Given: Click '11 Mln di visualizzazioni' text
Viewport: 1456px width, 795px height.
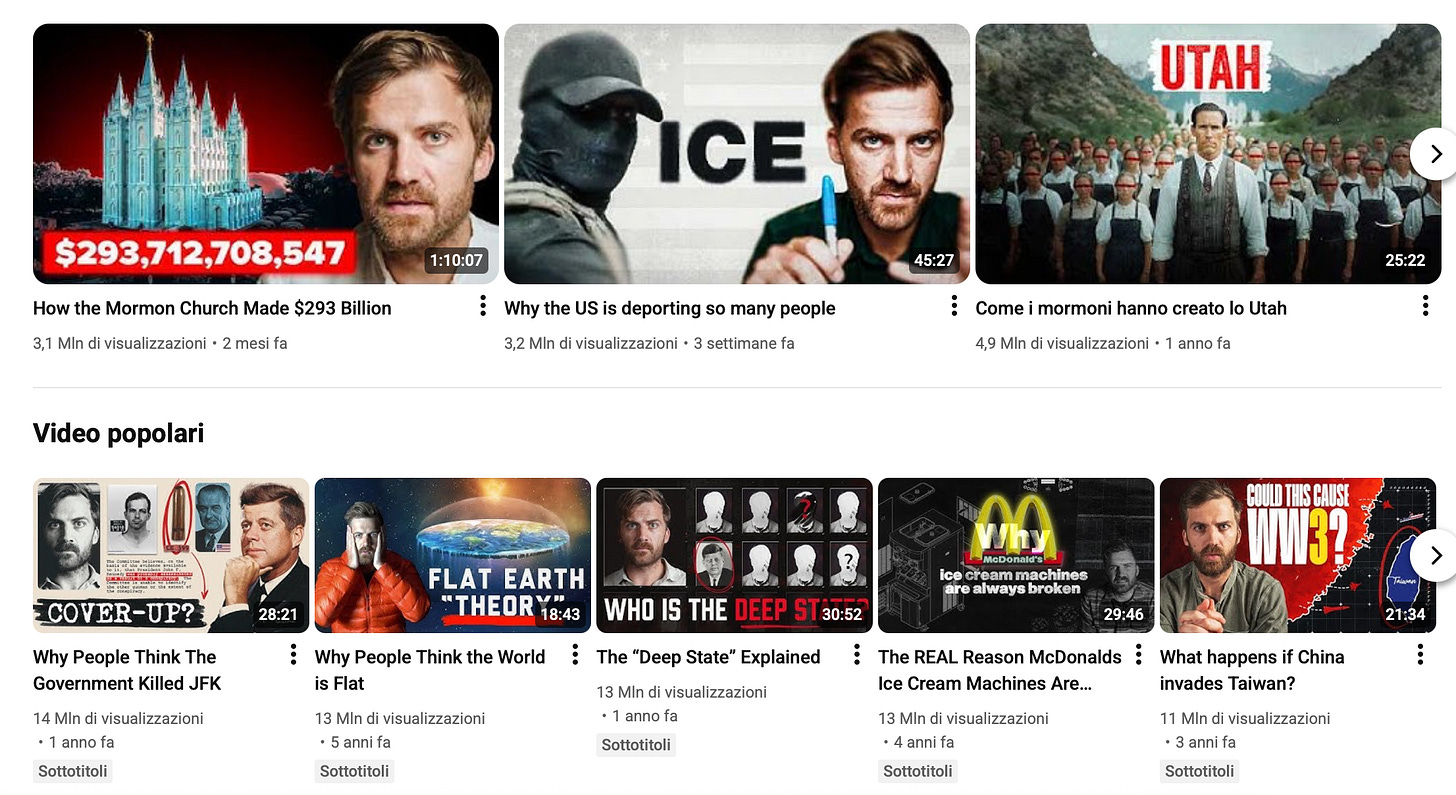Looking at the screenshot, I should pos(1245,718).
